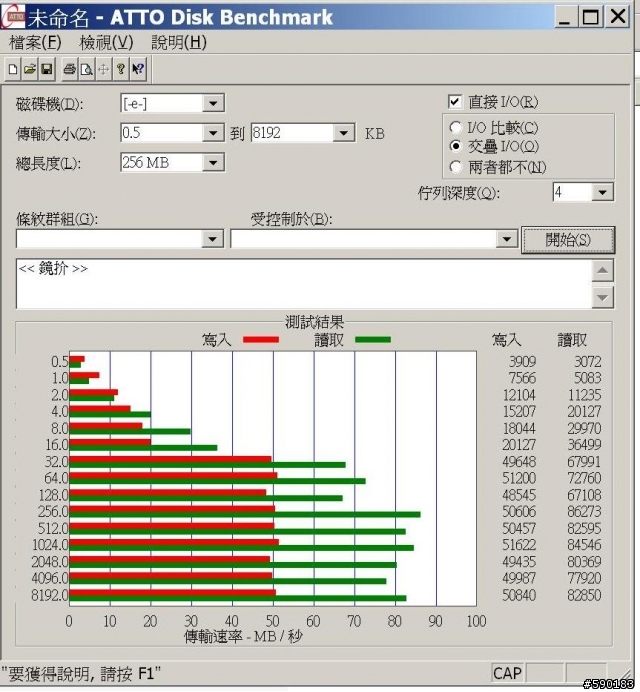640x692 pixels.
Task: Click the 256.0 row label in chart
Action: point(53,511)
